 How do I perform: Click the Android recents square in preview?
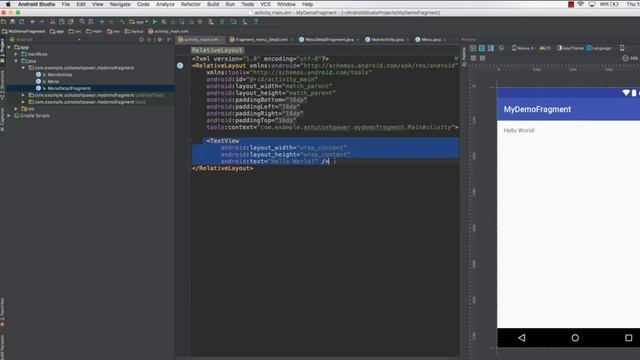click(x=629, y=338)
